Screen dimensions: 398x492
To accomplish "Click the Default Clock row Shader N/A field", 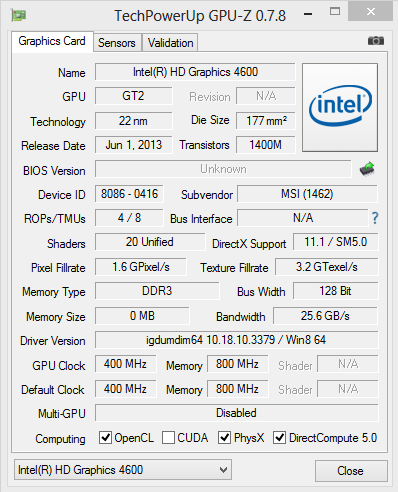I will (348, 389).
